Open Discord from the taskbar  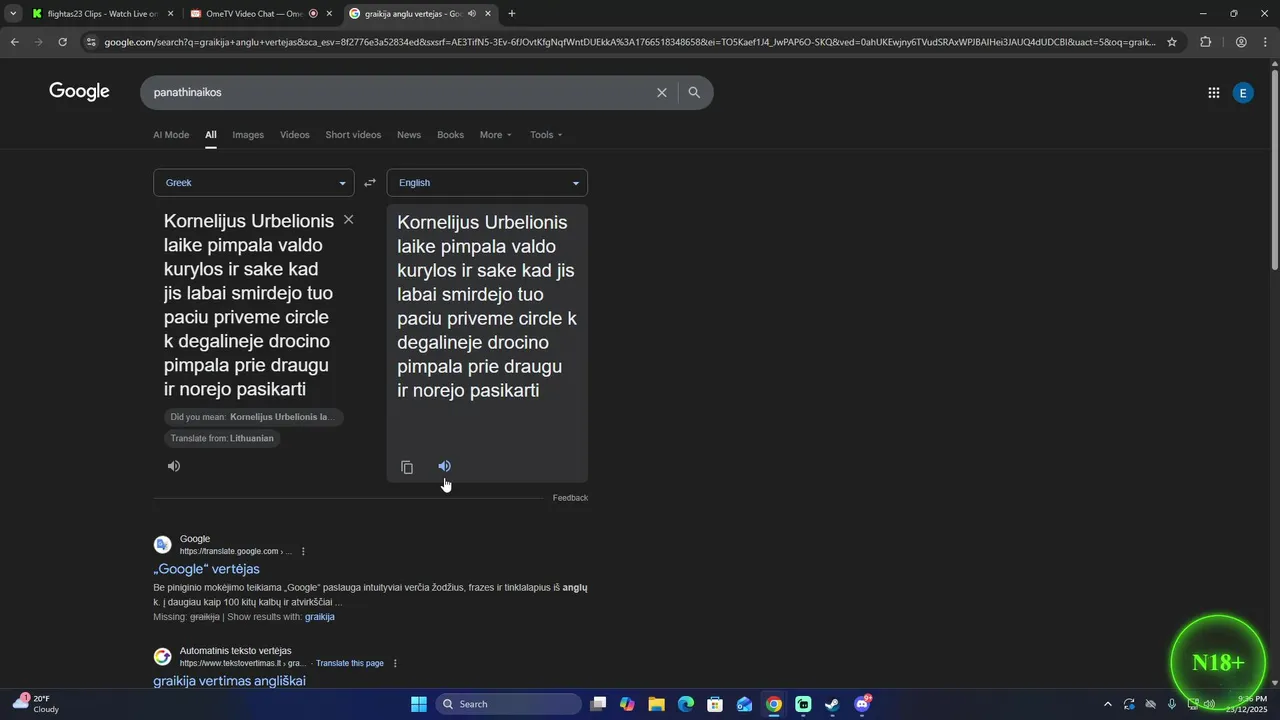tap(862, 704)
